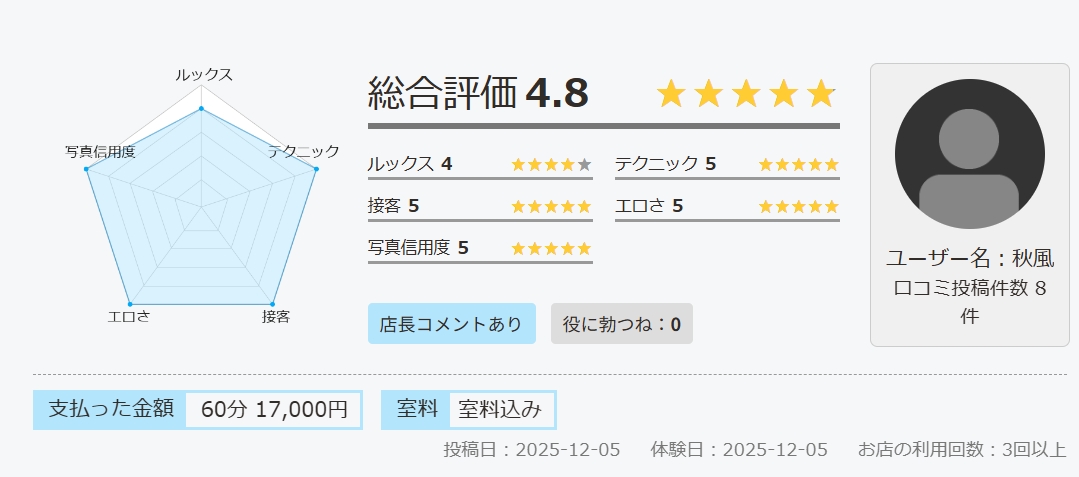Click the ルックス four-star rating
This screenshot has width=1079, height=477.
pos(551,165)
